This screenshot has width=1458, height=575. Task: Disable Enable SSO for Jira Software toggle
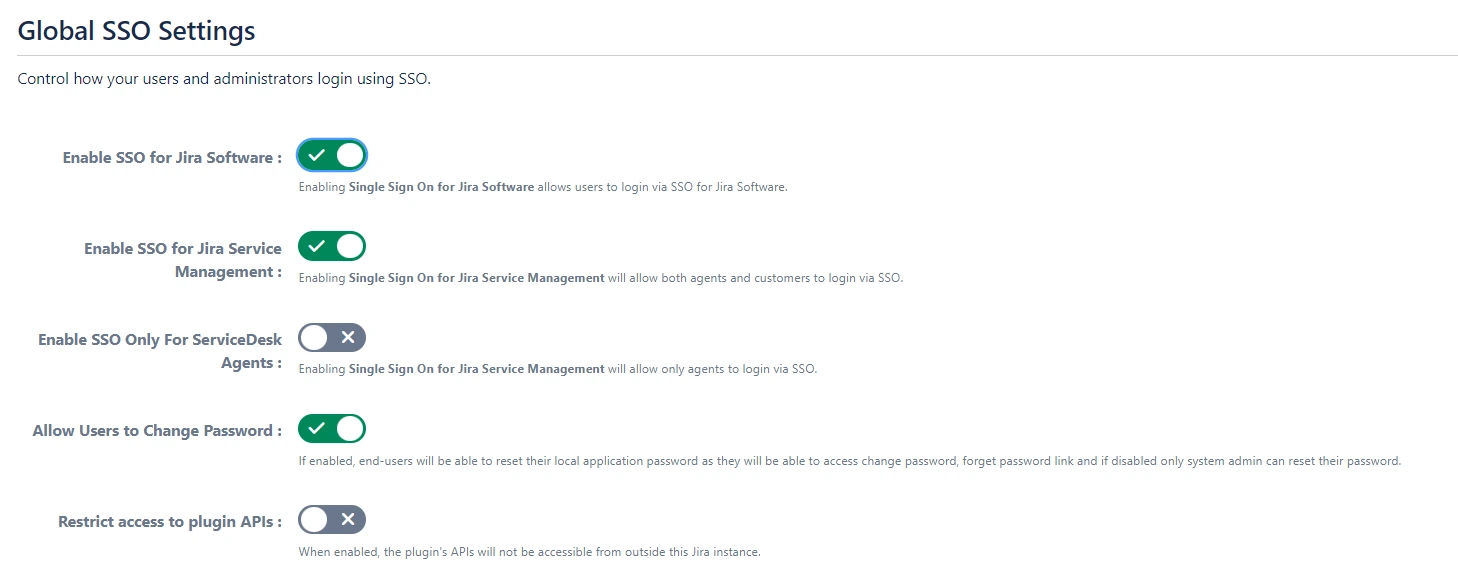(x=332, y=155)
